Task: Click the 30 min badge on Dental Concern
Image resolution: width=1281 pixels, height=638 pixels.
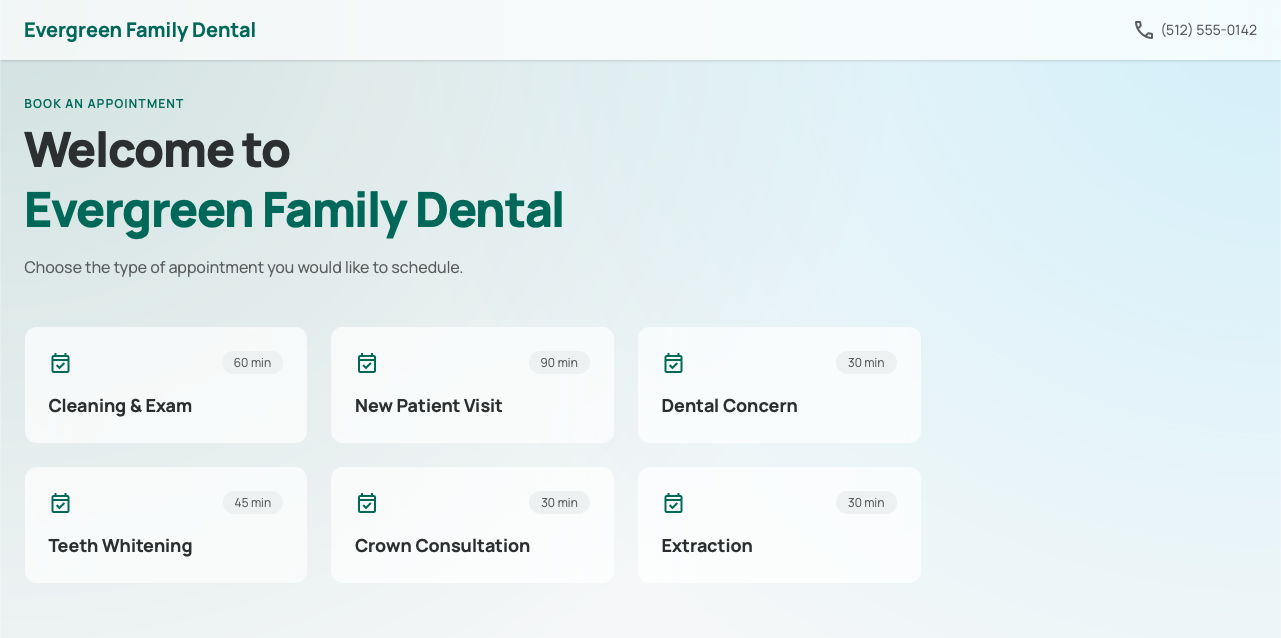Action: [866, 363]
